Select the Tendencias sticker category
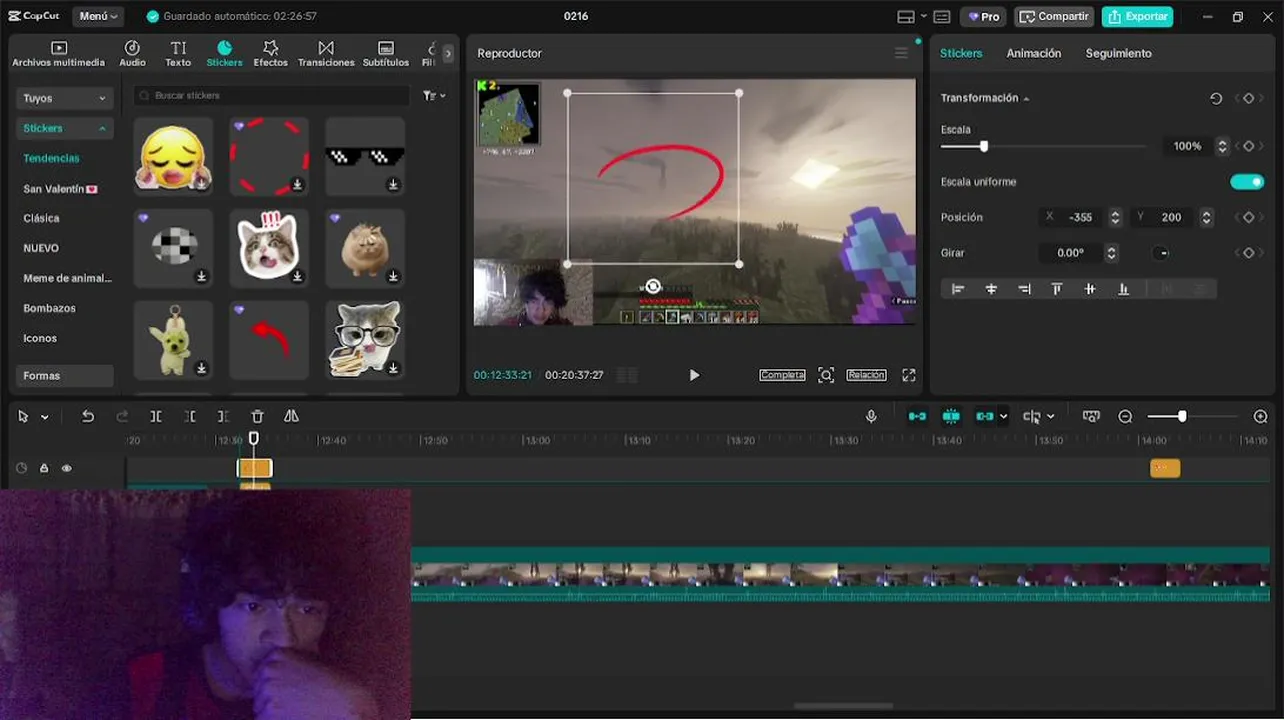1284x720 pixels. (51, 158)
